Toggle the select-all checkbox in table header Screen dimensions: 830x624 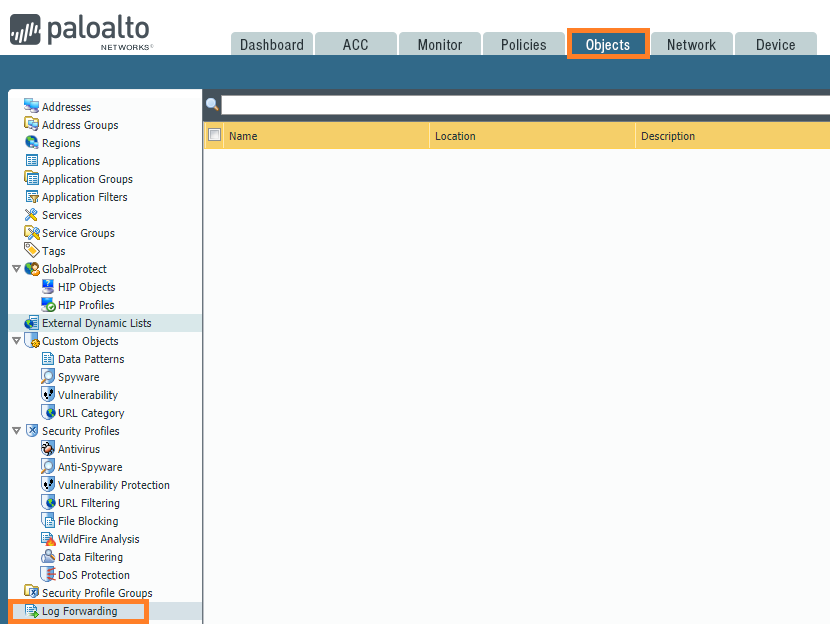[214, 135]
